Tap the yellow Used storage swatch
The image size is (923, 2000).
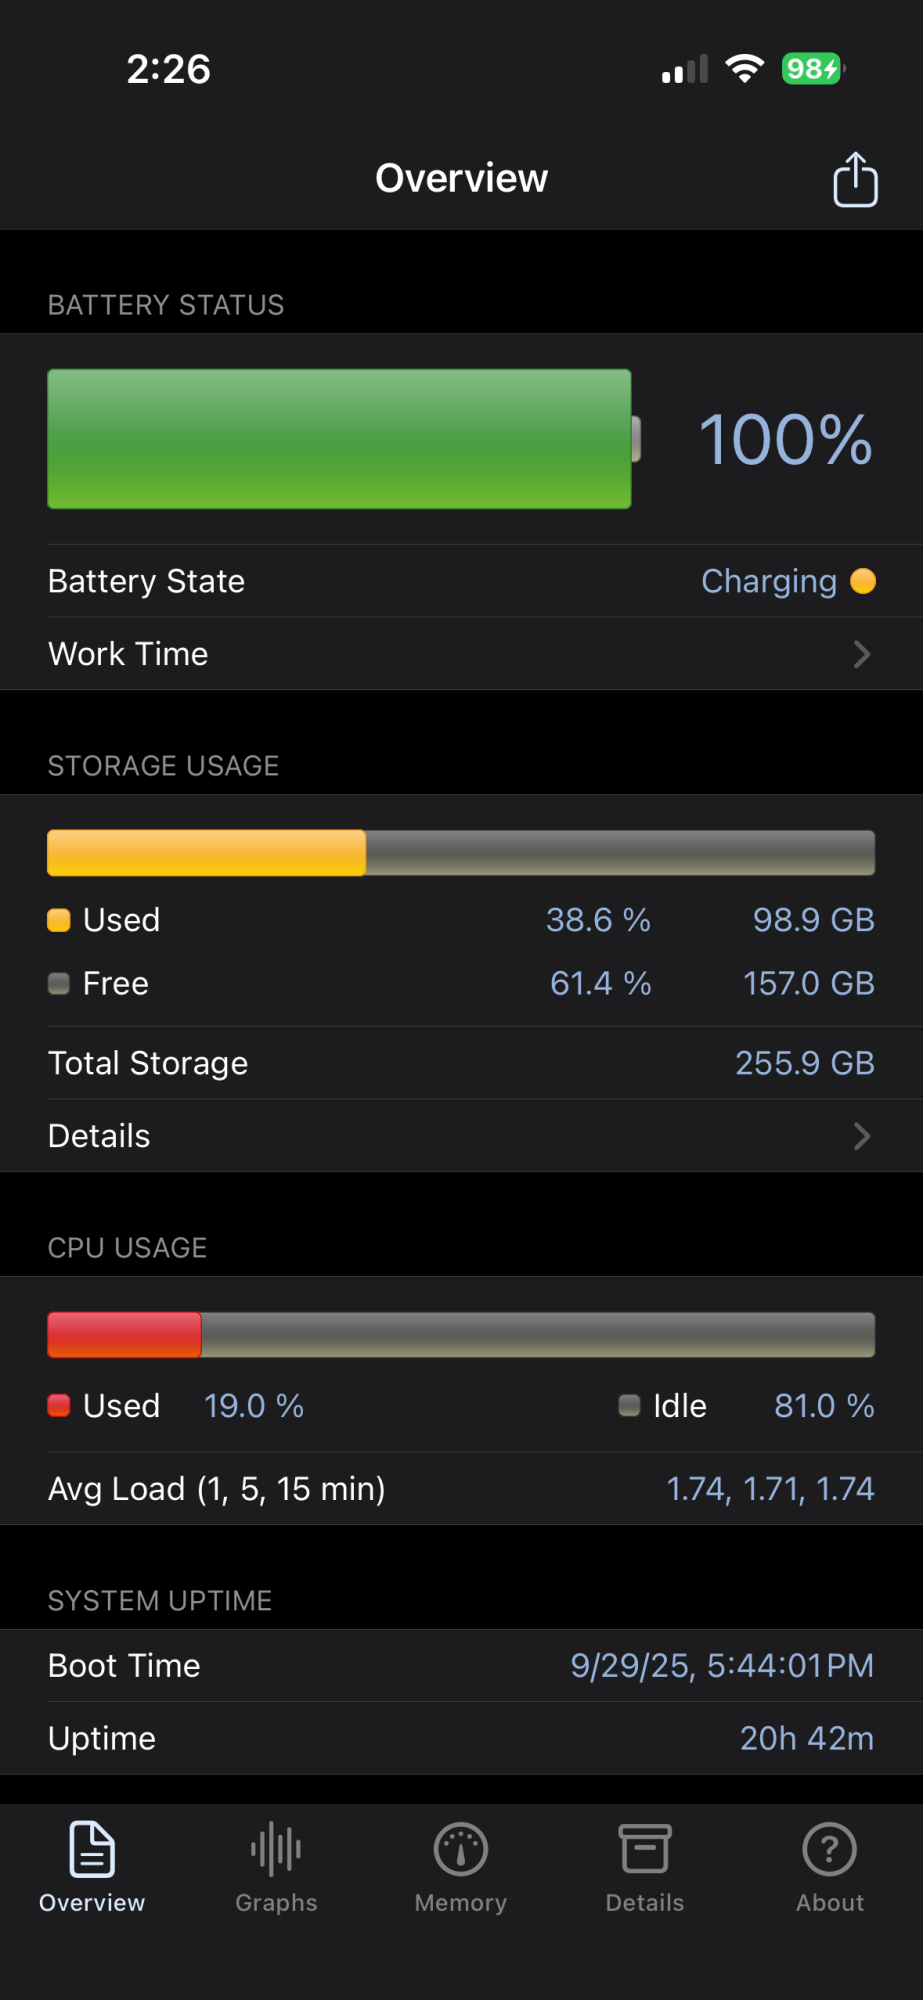[x=59, y=920]
